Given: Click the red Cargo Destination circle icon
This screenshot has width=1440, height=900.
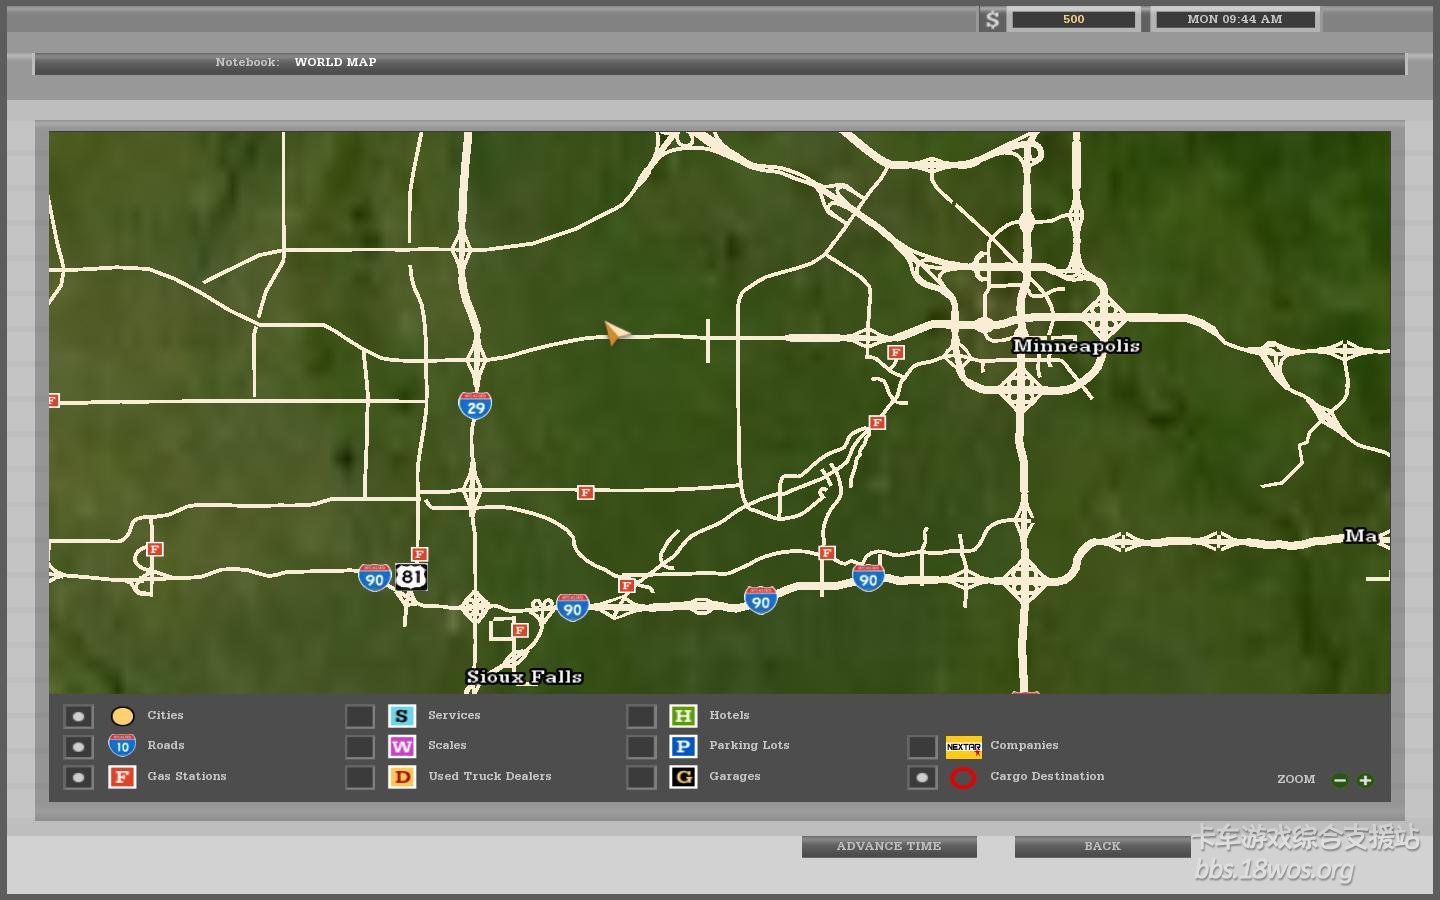Looking at the screenshot, I should click(963, 778).
